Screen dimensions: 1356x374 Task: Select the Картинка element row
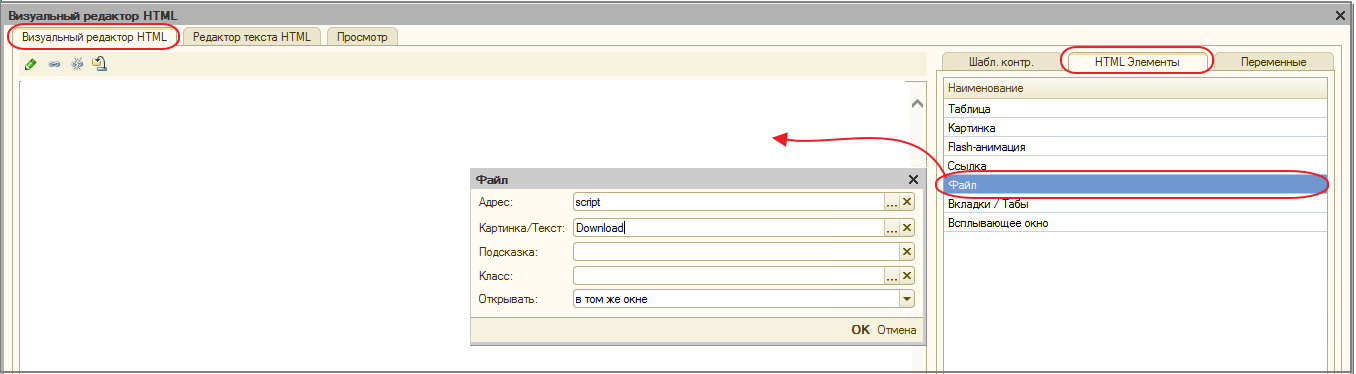[1135, 128]
